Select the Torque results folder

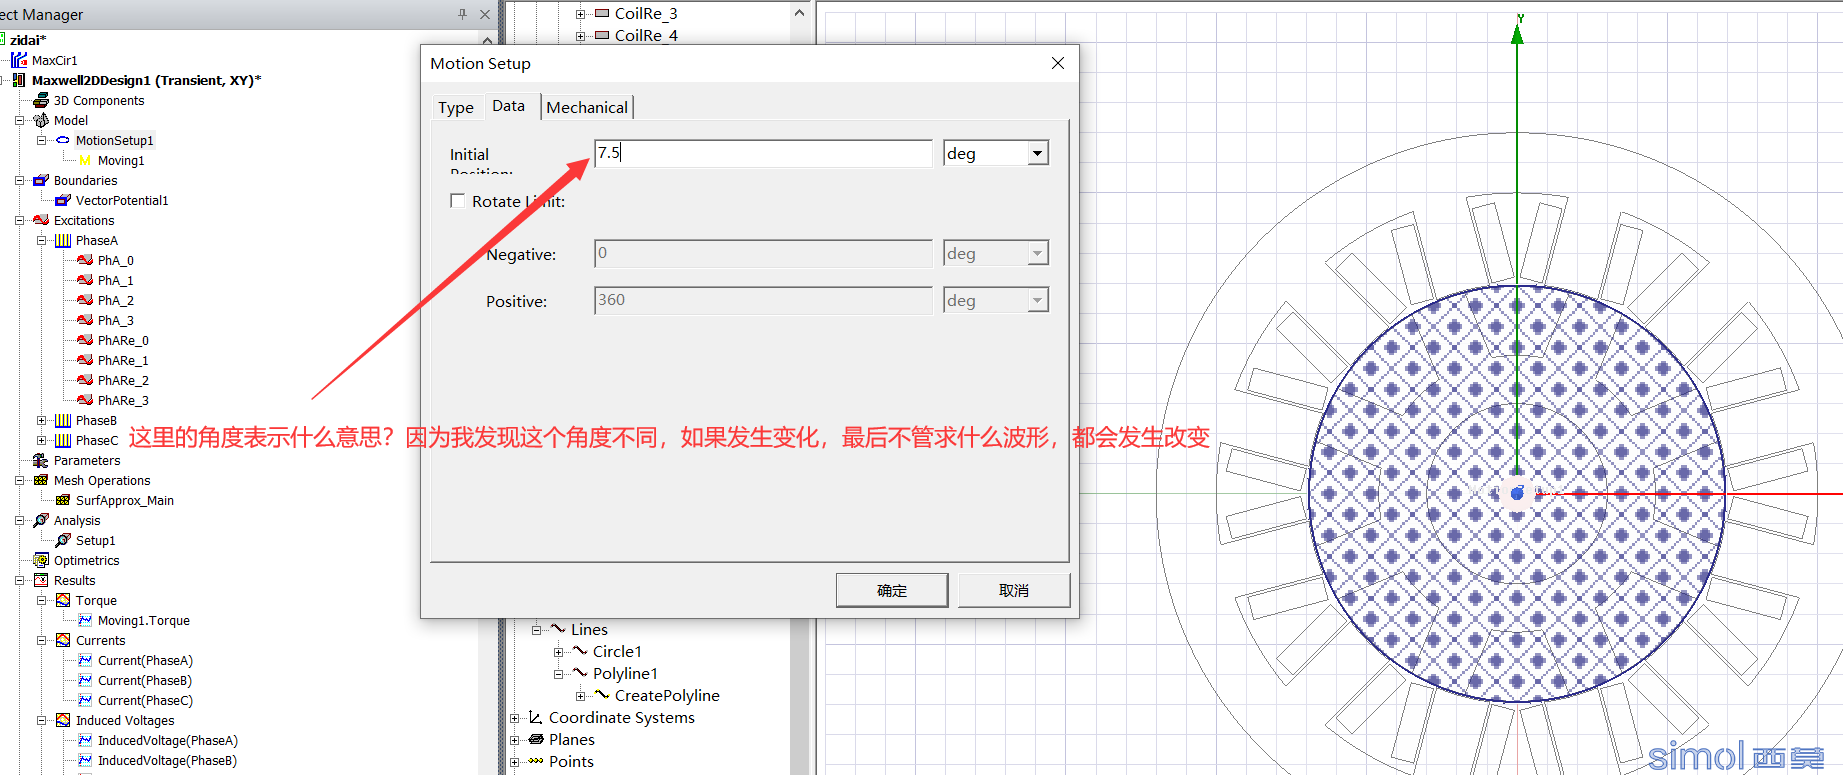tap(96, 600)
